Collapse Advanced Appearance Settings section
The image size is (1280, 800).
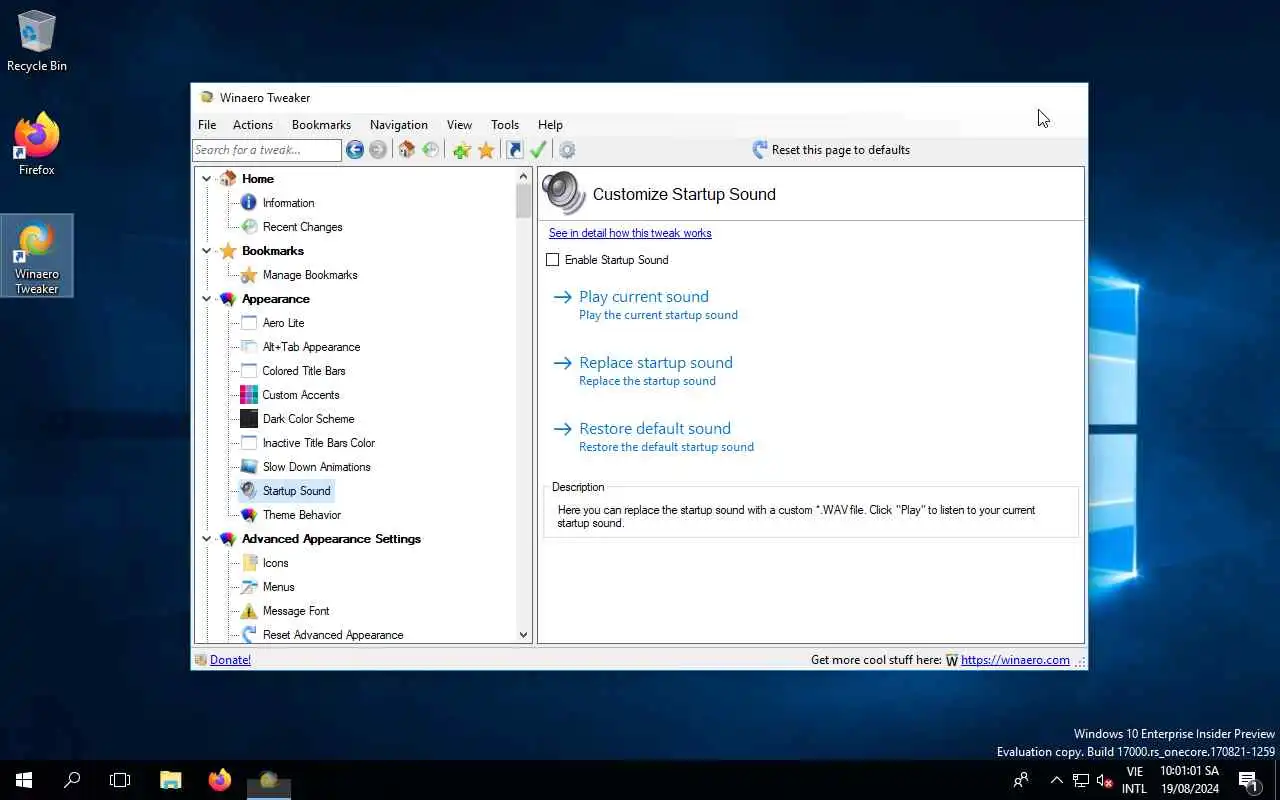(207, 539)
